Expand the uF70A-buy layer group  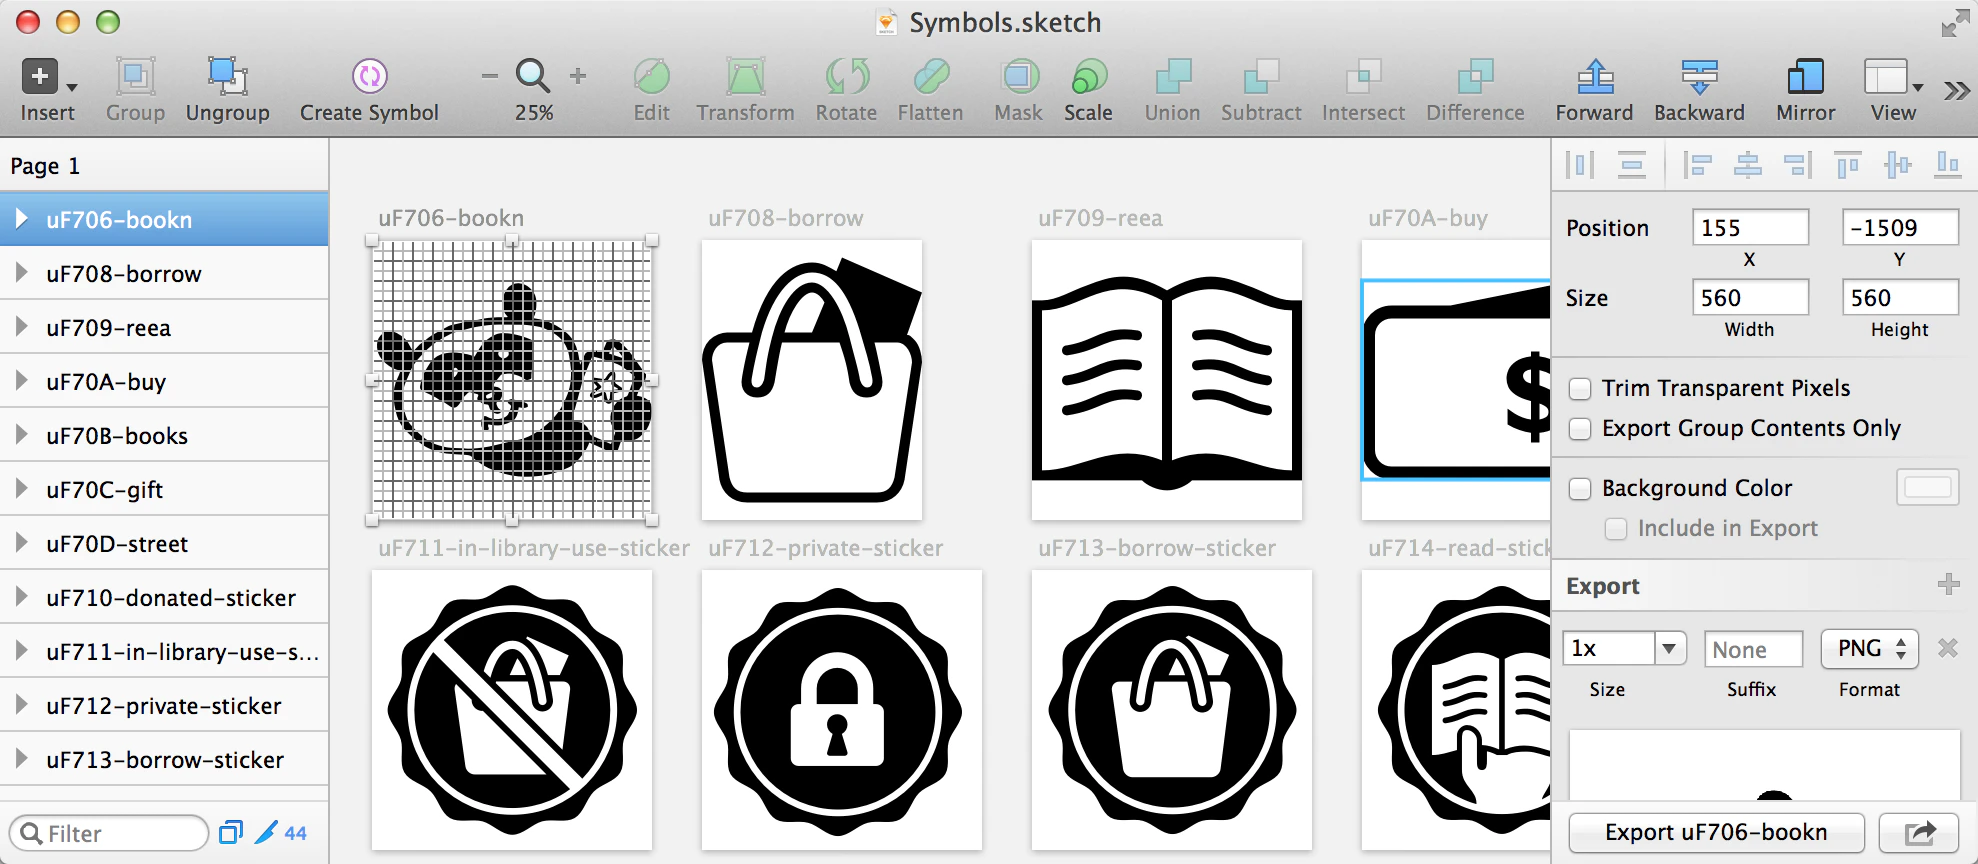(x=20, y=381)
